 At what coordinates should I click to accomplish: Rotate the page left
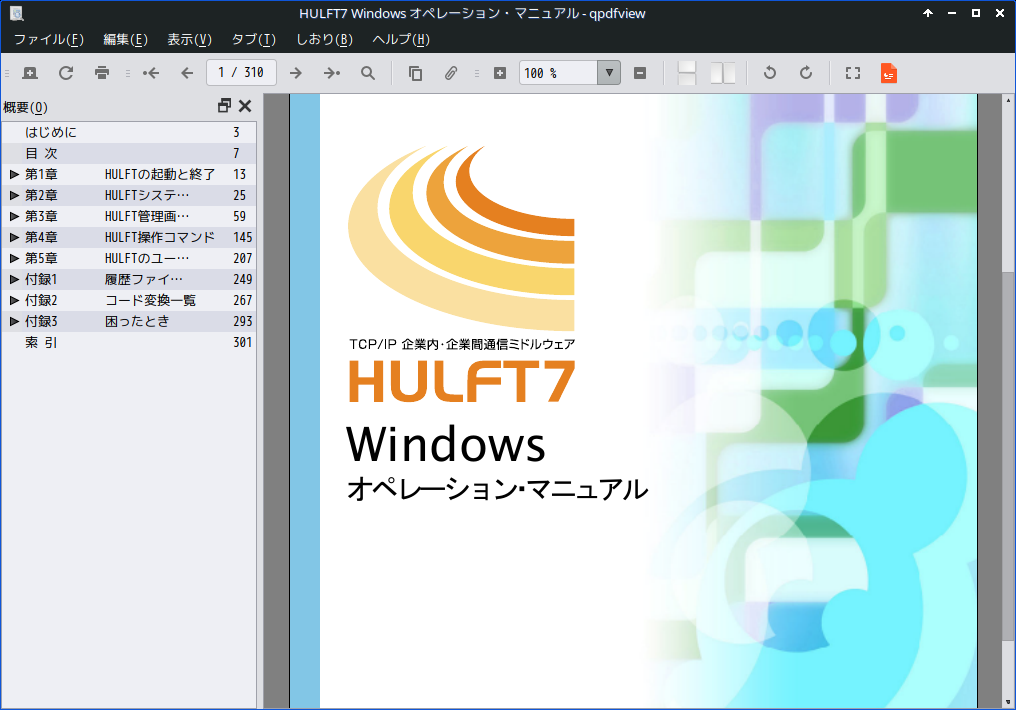click(770, 73)
